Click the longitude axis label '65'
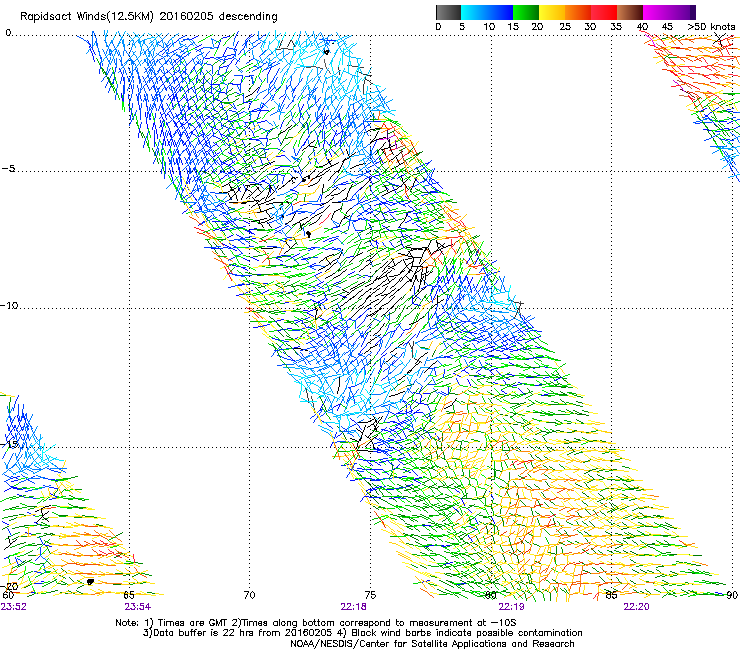Screen dimensions: 740x650 click(129, 595)
